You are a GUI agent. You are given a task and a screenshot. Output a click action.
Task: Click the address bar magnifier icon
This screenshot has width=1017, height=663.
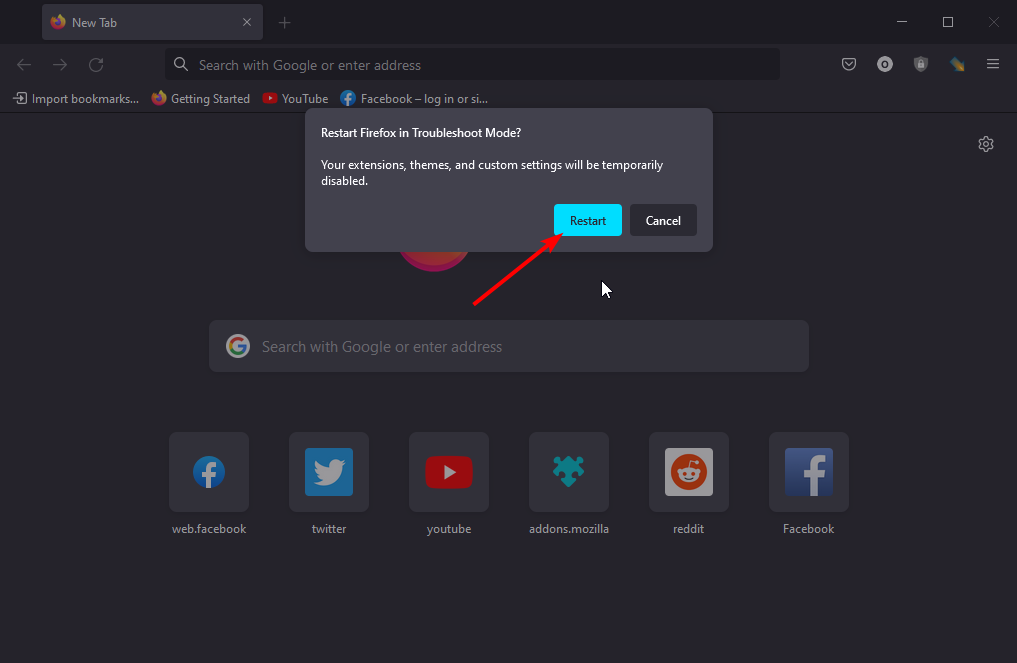pos(181,64)
